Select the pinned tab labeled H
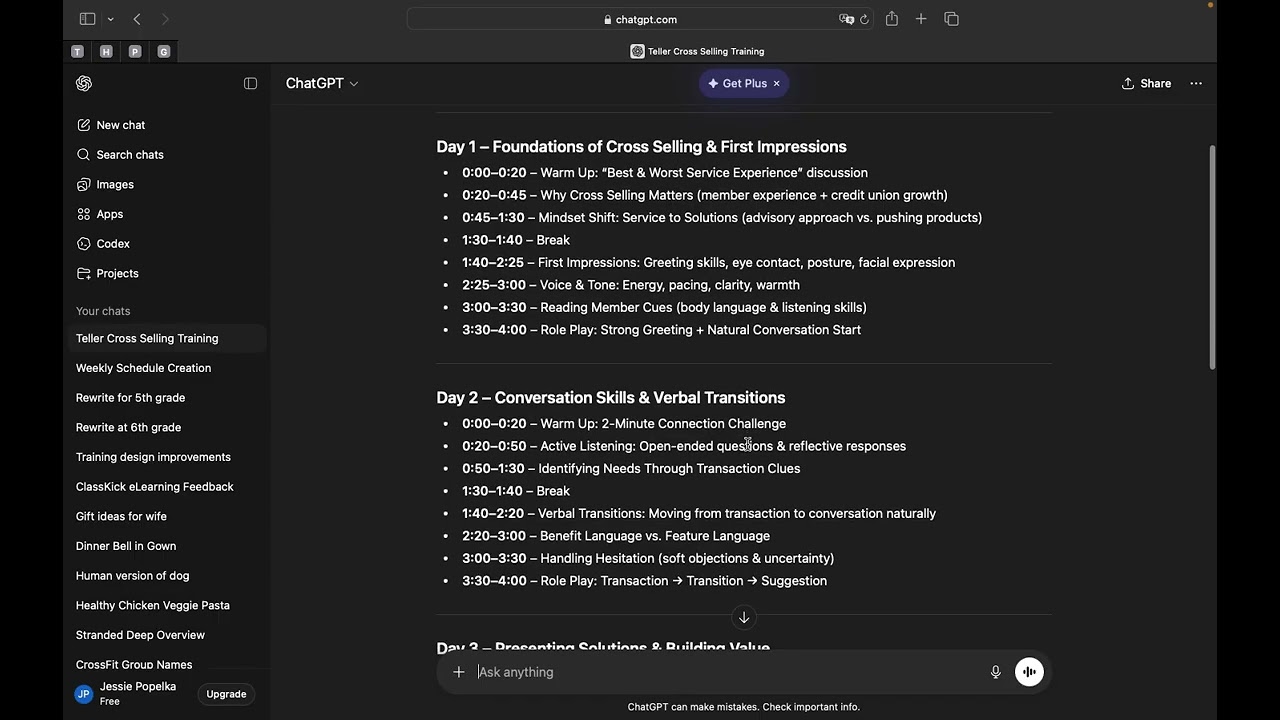The width and height of the screenshot is (1280, 720). 106,51
